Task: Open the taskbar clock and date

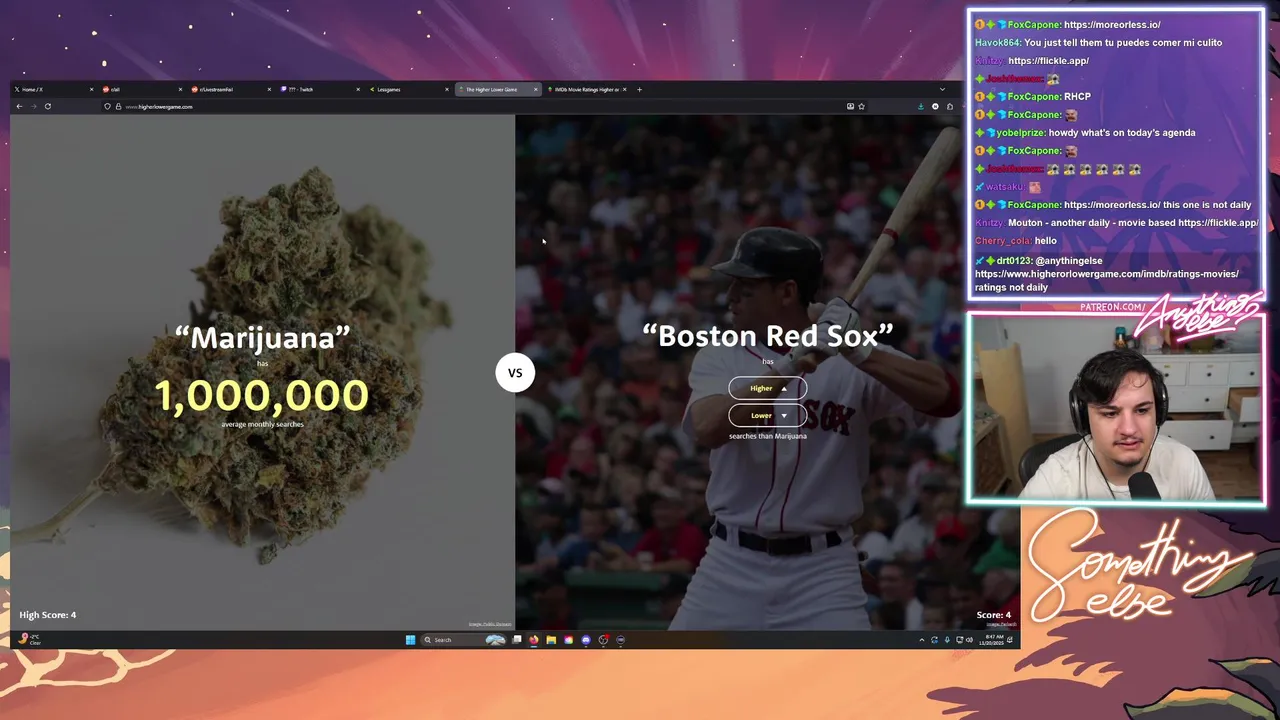Action: (992, 640)
